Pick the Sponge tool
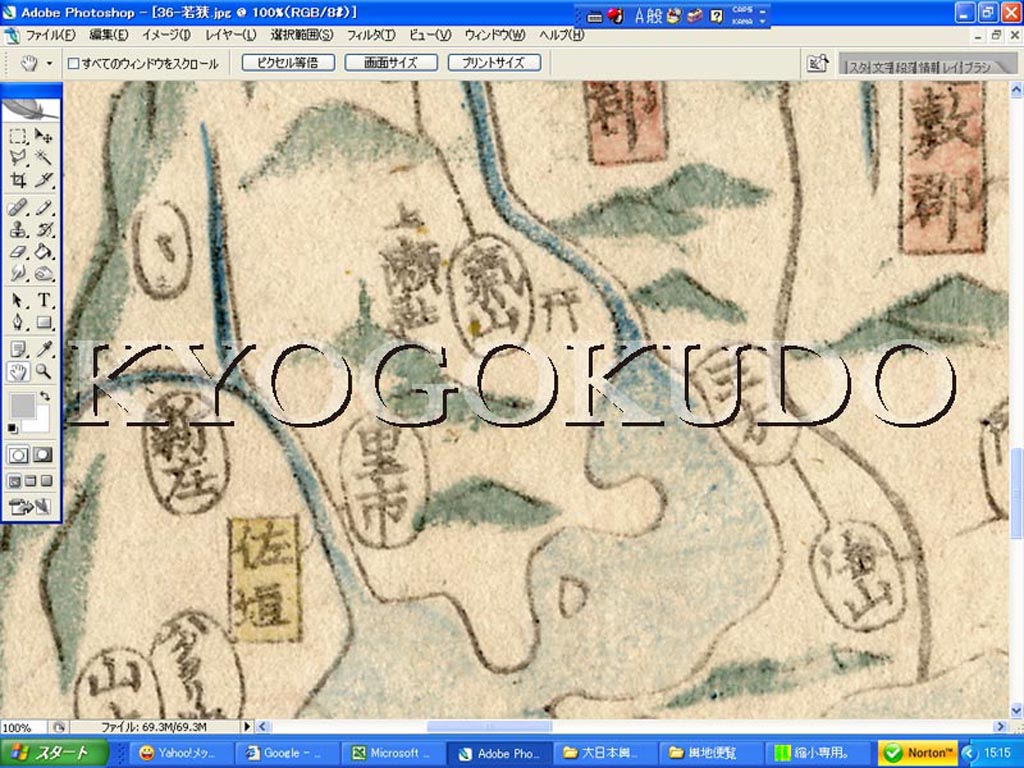 coord(43,273)
